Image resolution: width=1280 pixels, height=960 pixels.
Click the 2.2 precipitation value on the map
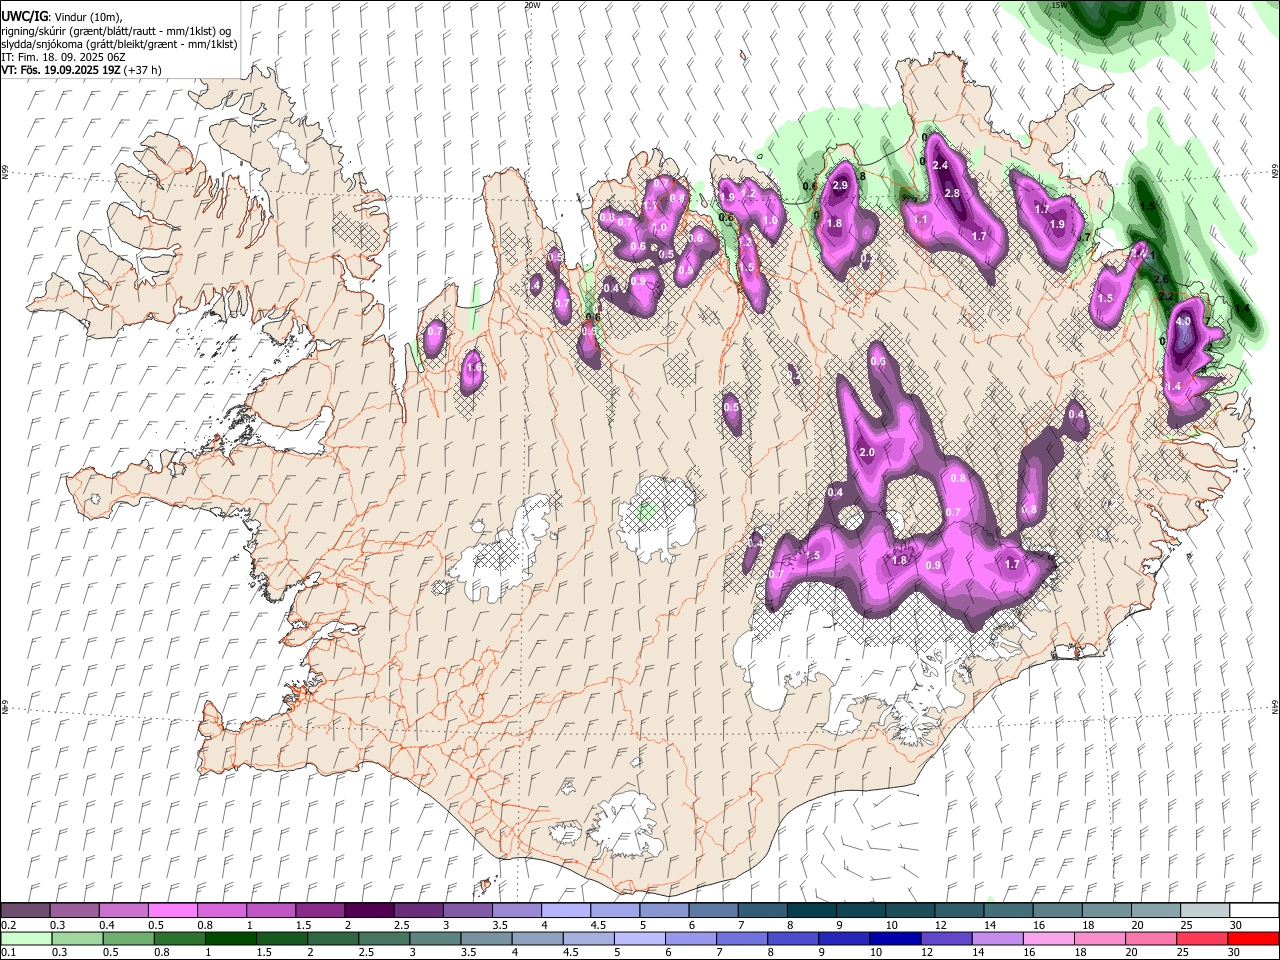click(x=1166, y=296)
